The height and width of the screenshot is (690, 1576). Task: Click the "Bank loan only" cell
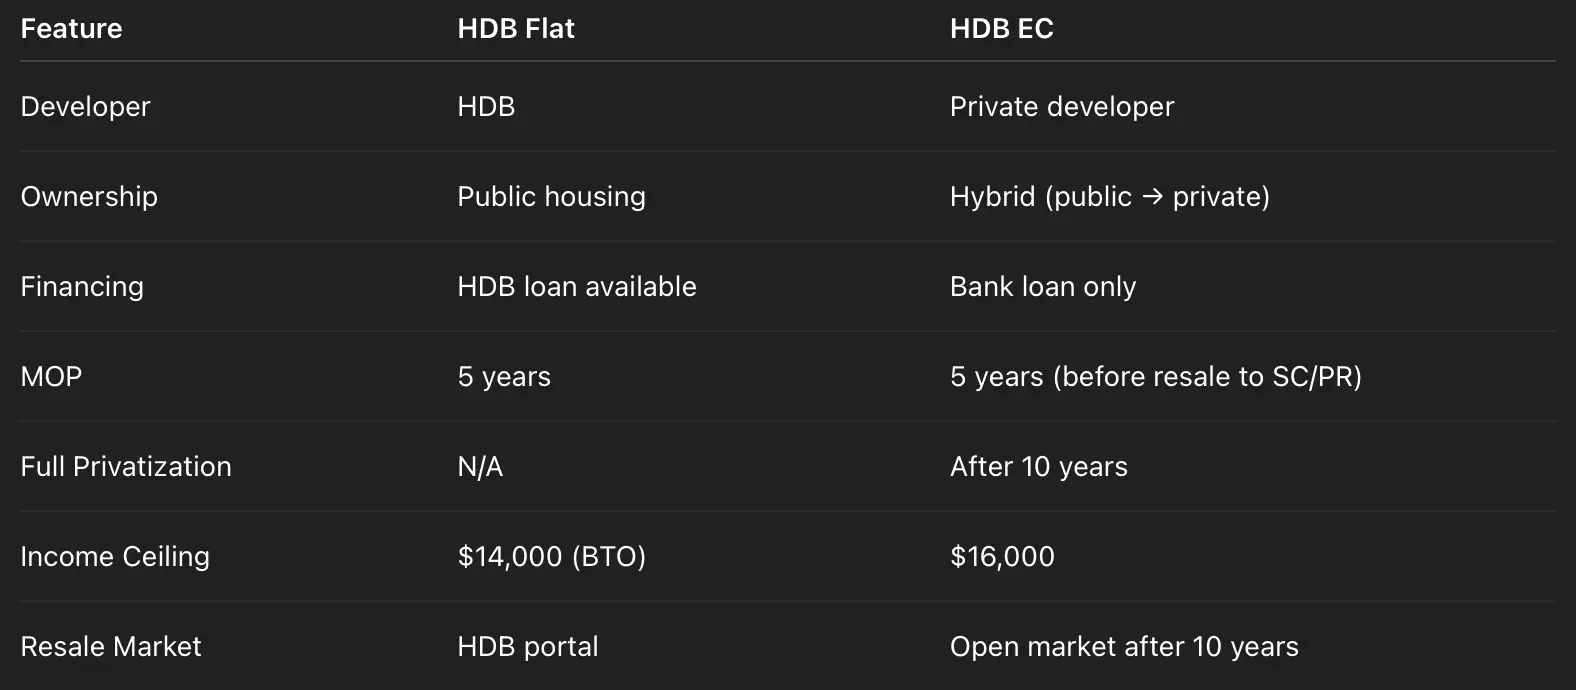[x=1042, y=286]
